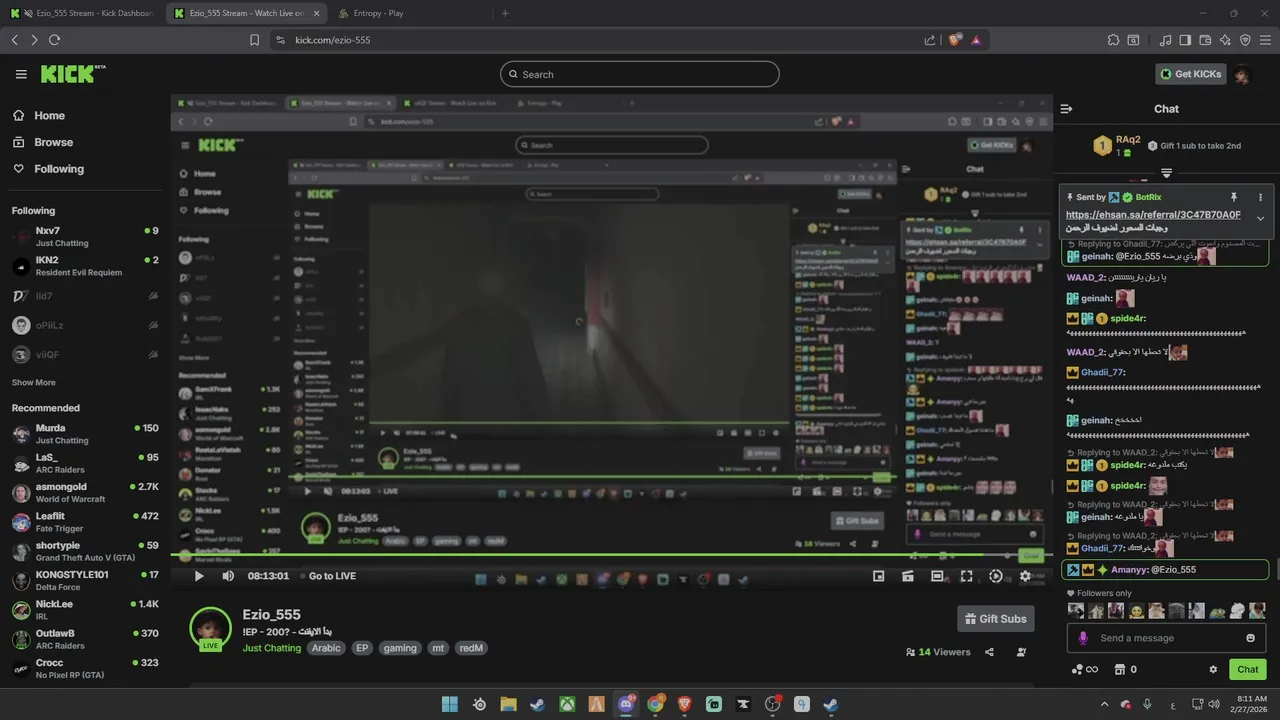Open video player settings gear
Screen dimensions: 1280x720
1025,576
